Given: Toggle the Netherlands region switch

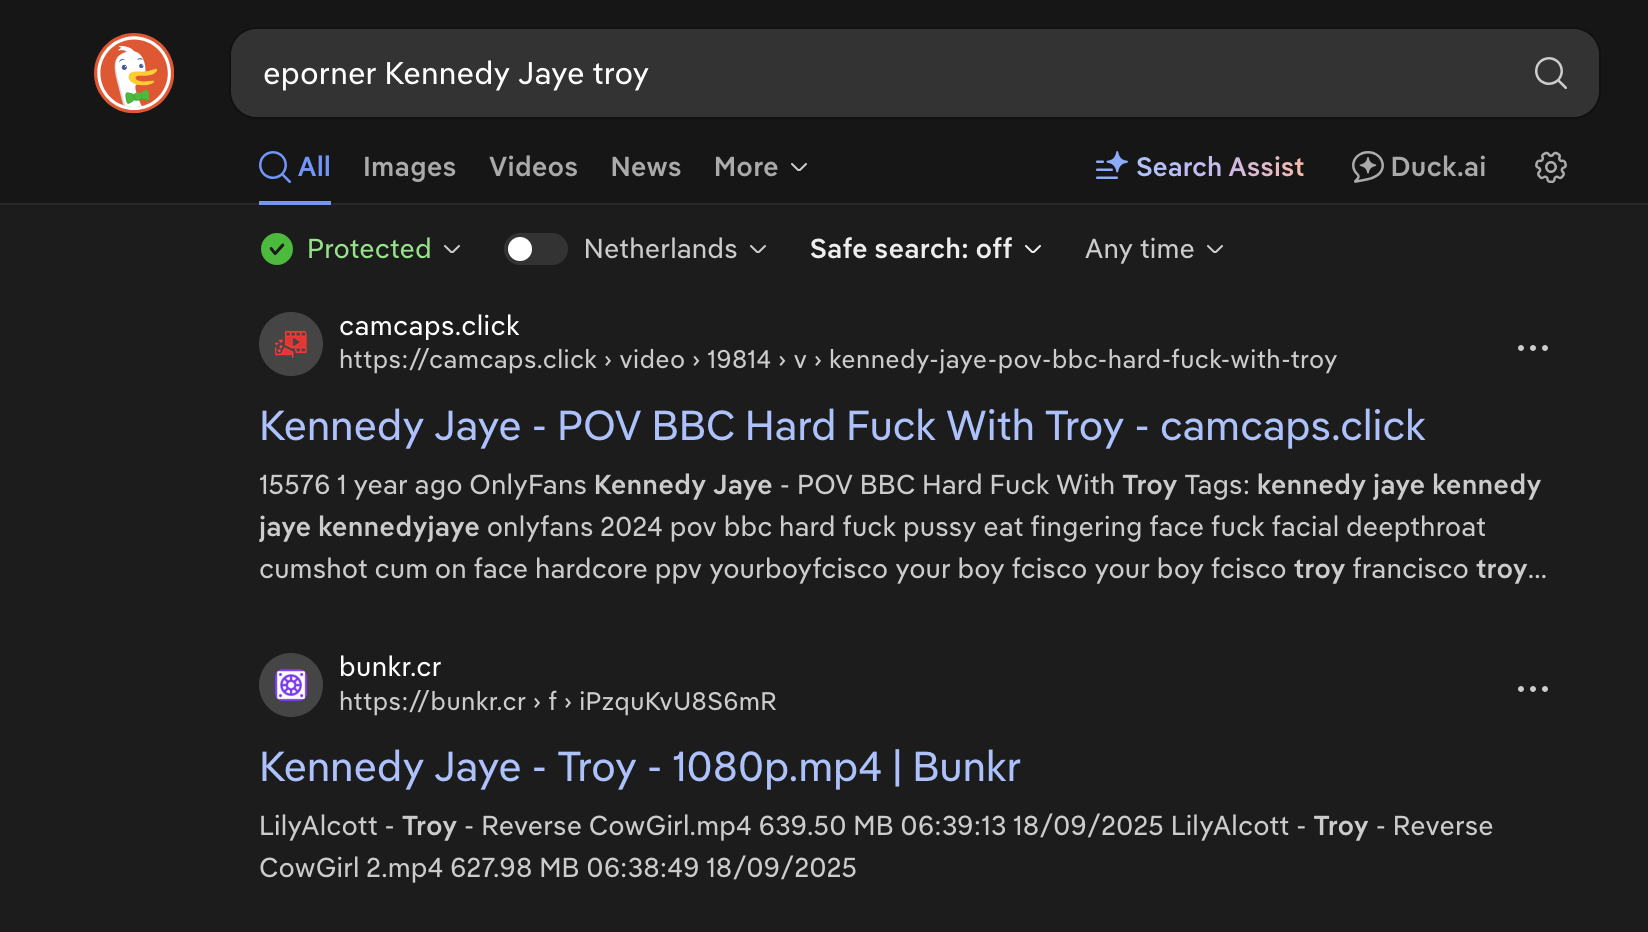Looking at the screenshot, I should pos(535,249).
